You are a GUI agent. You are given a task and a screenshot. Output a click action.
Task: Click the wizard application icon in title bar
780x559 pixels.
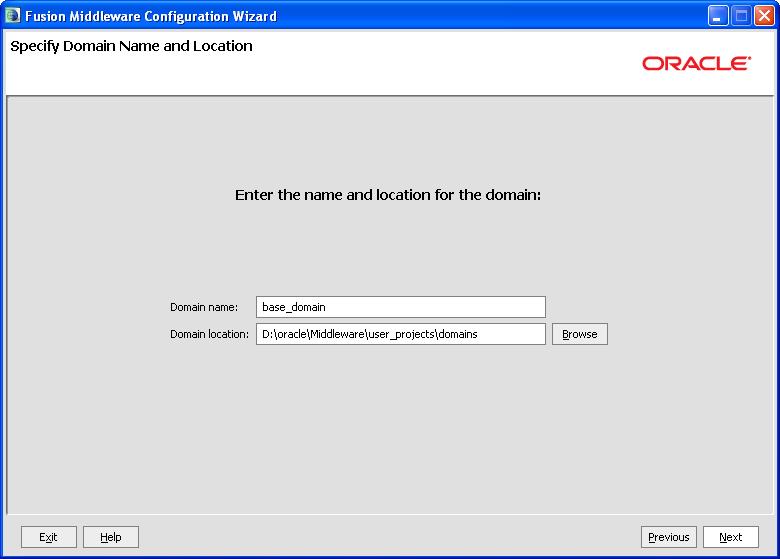(12, 15)
